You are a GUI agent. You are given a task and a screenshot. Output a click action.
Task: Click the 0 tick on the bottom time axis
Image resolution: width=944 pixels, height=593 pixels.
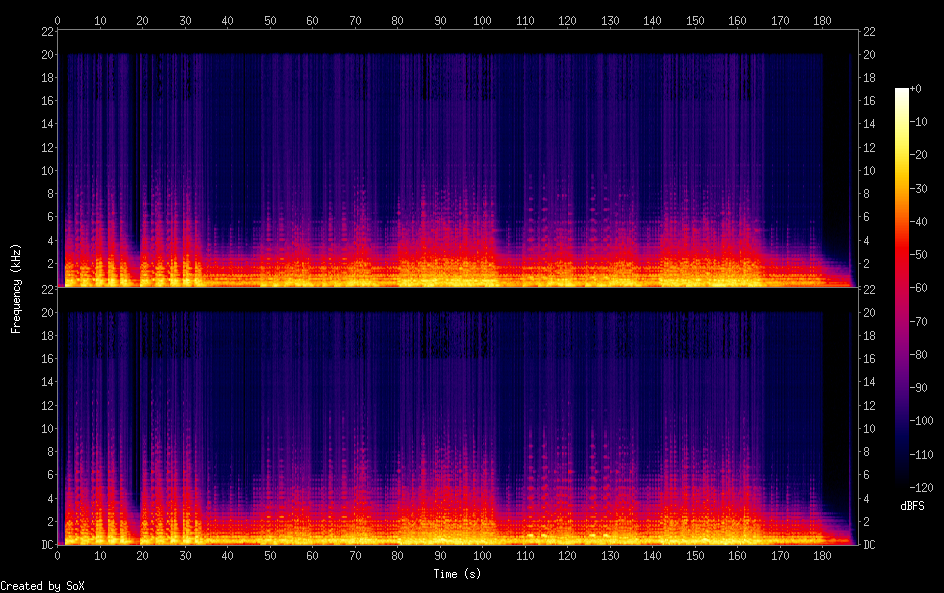(58, 557)
